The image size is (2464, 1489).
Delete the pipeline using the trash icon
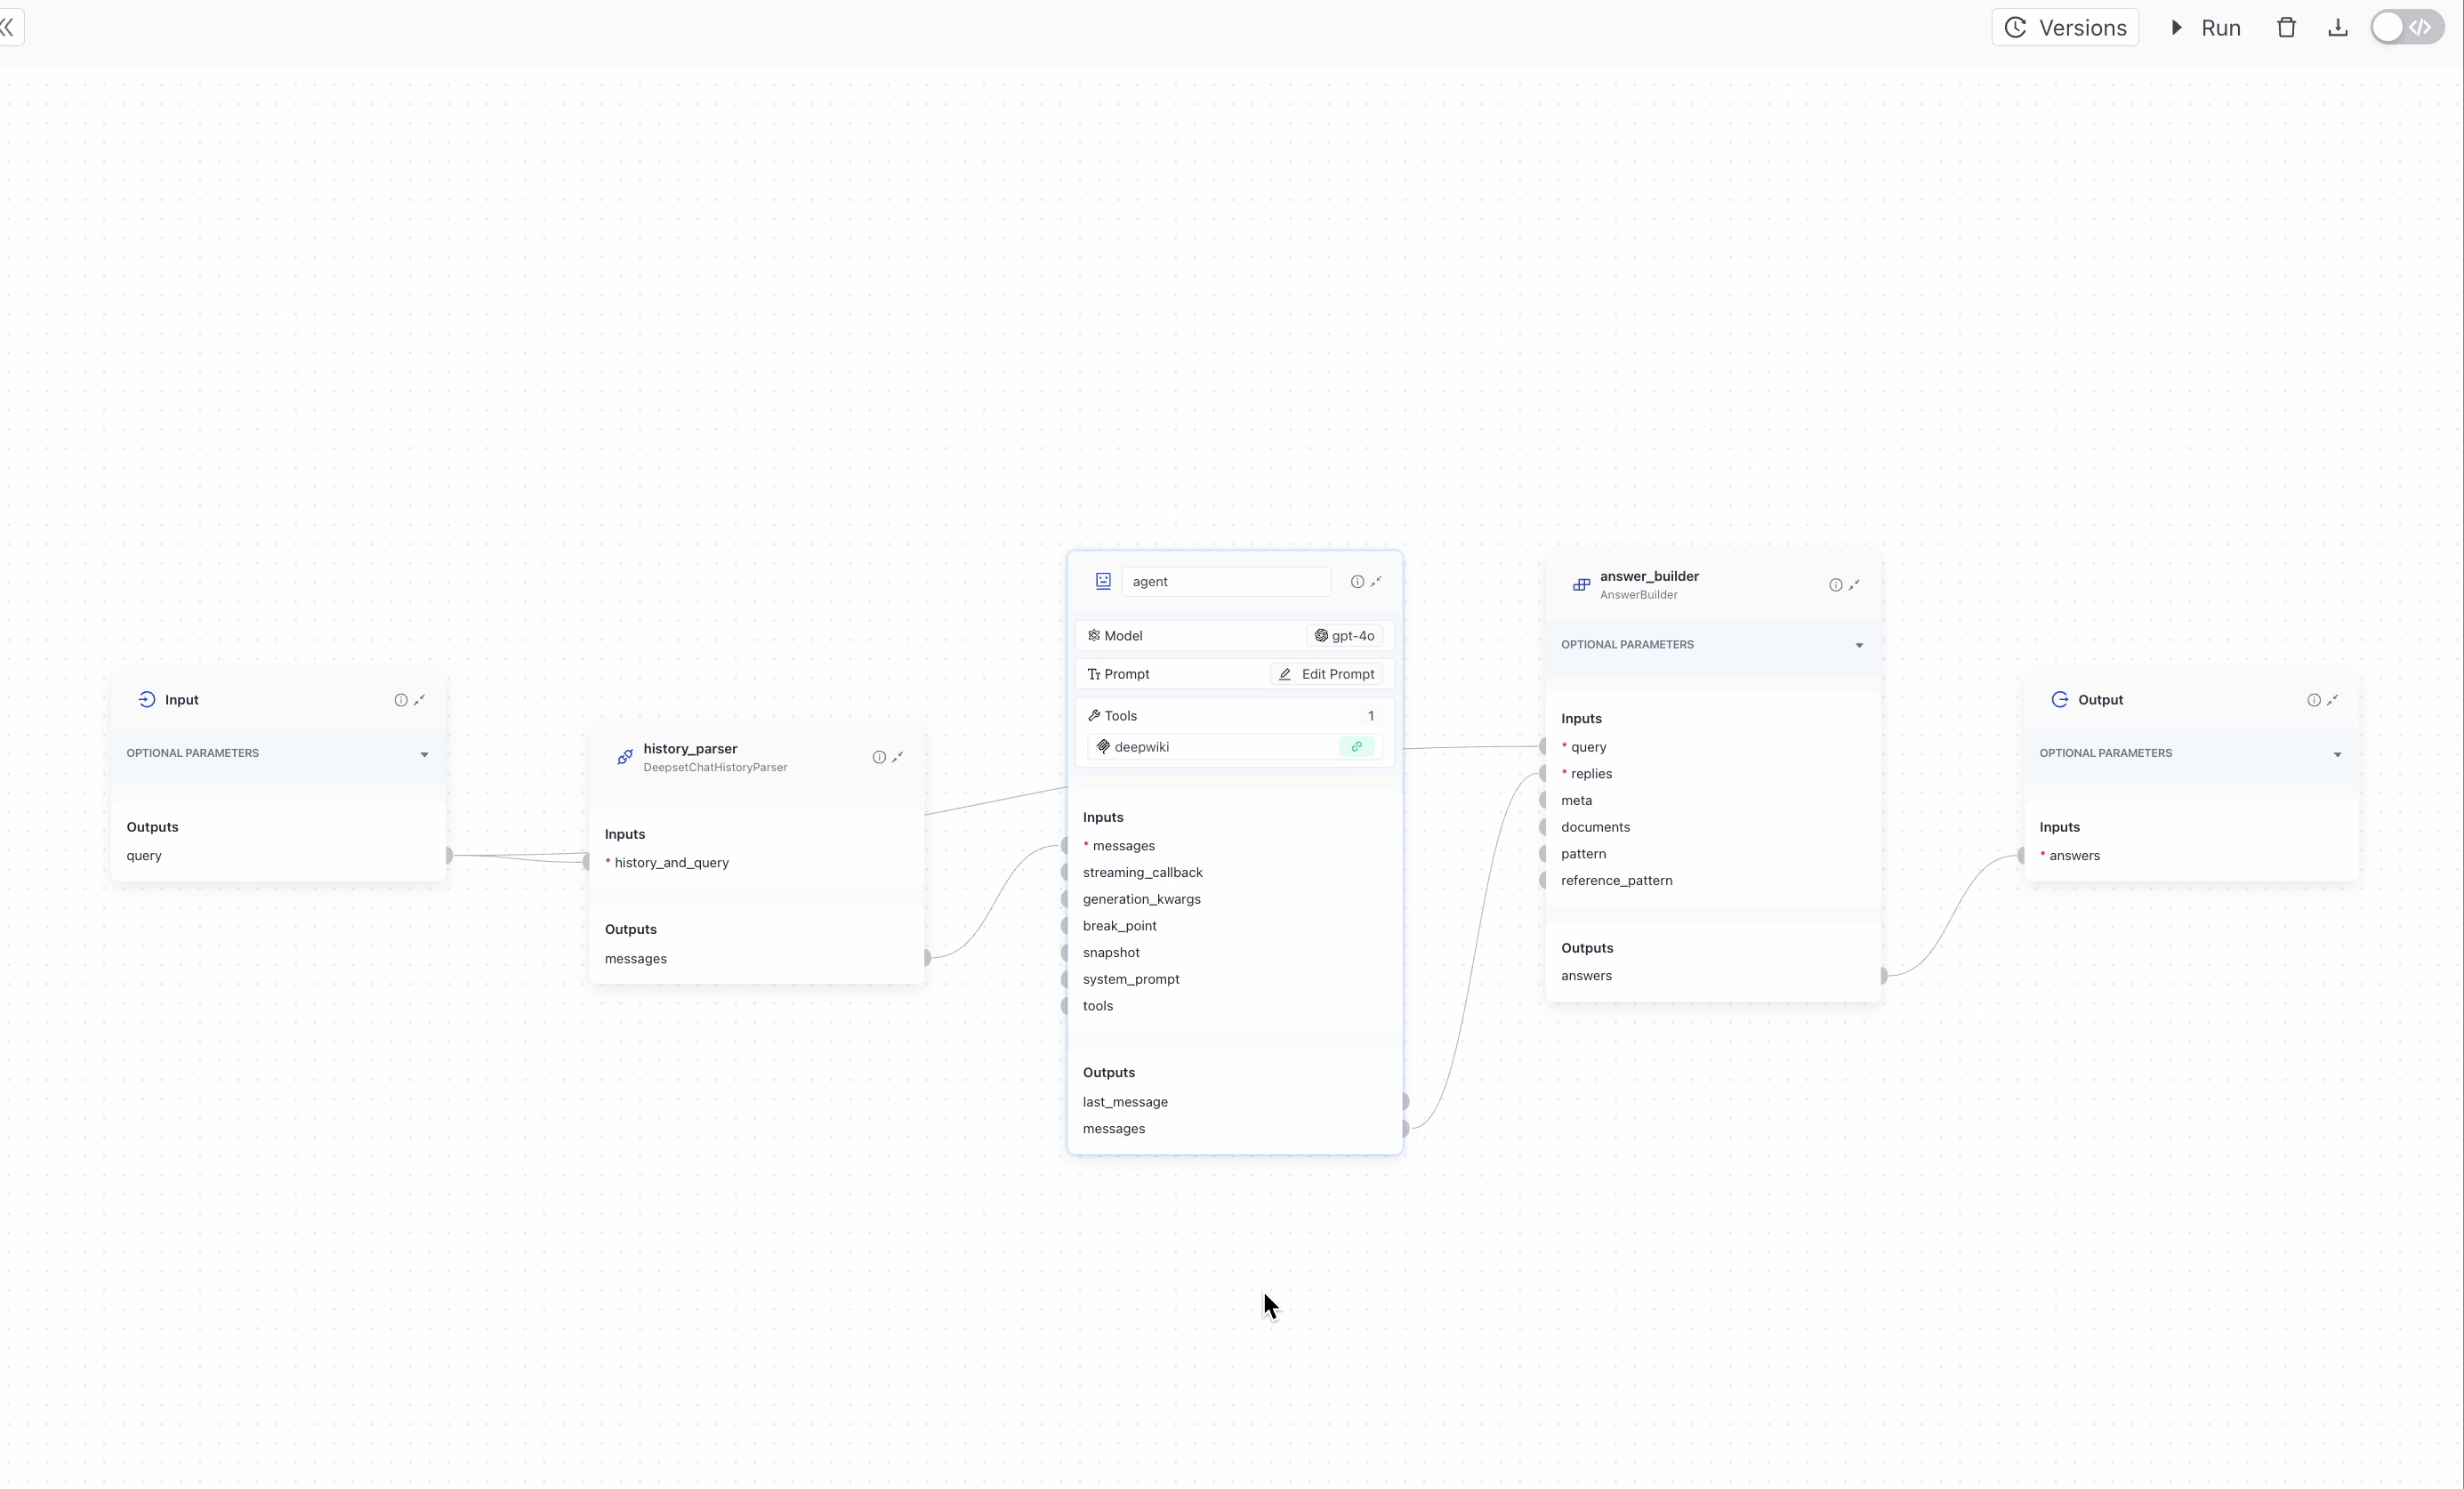pyautogui.click(x=2287, y=27)
